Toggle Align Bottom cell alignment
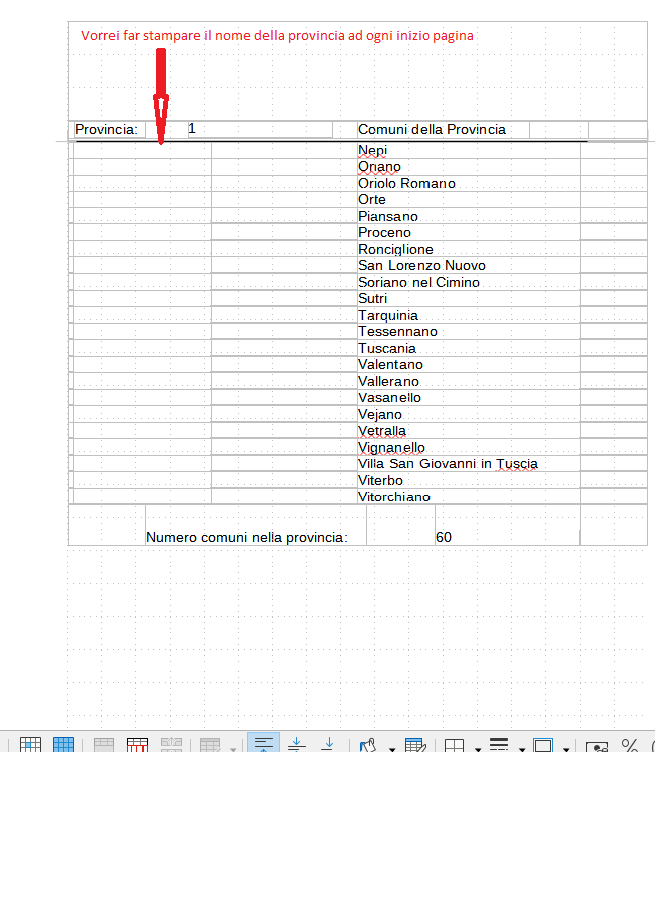 point(328,745)
